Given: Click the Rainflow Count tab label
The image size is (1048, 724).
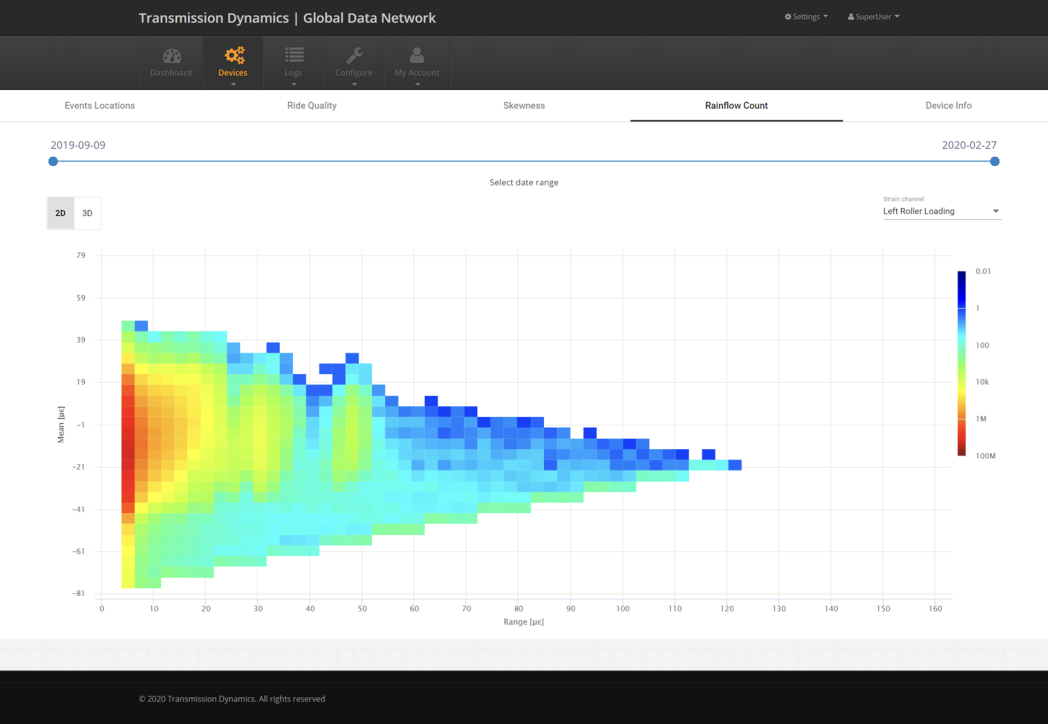Looking at the screenshot, I should pos(736,105).
